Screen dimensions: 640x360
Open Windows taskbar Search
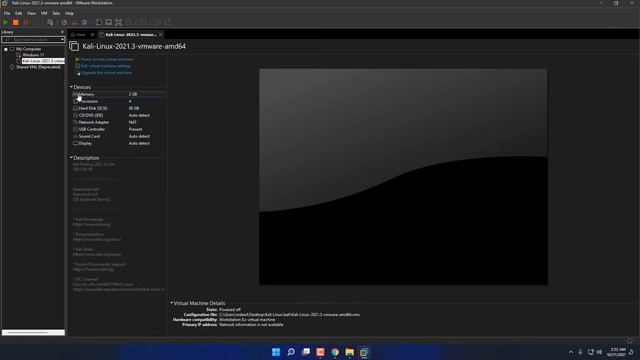pos(291,352)
